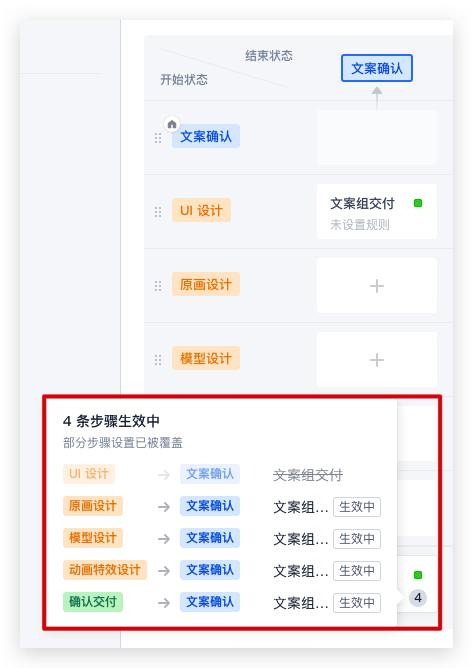Click 生效中 badge in 原画设计 popup row
This screenshot has height=668, width=473.
point(357,507)
